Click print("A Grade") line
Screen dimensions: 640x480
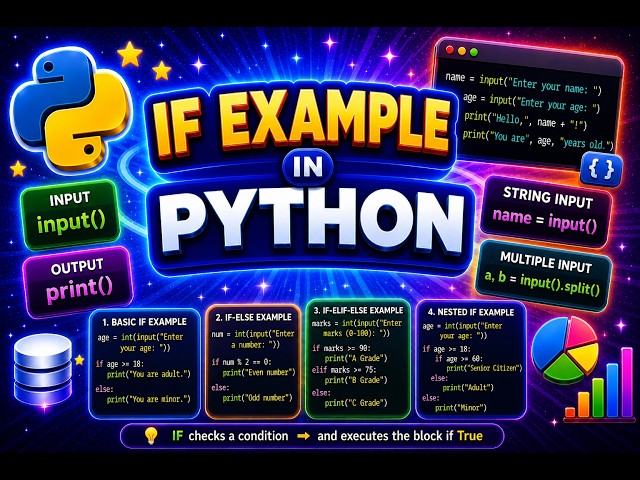[x=356, y=358]
